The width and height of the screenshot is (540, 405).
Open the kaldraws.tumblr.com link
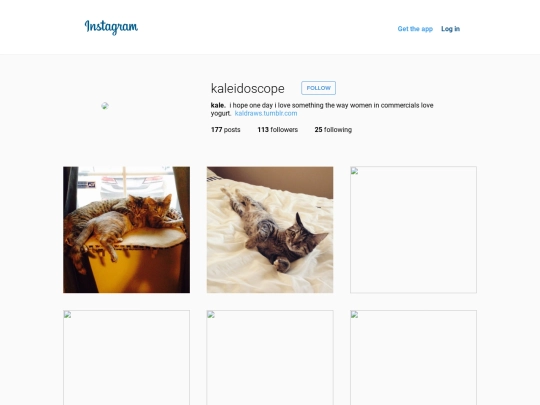266,113
